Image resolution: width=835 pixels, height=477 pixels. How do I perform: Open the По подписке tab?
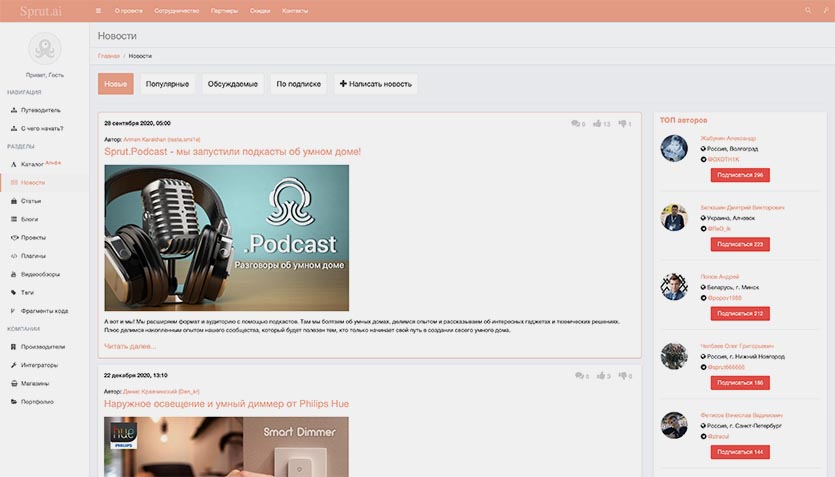pyautogui.click(x=298, y=84)
